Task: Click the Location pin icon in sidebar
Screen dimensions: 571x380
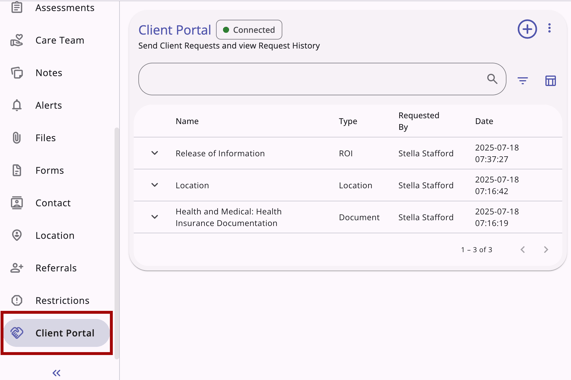Action: pos(17,235)
